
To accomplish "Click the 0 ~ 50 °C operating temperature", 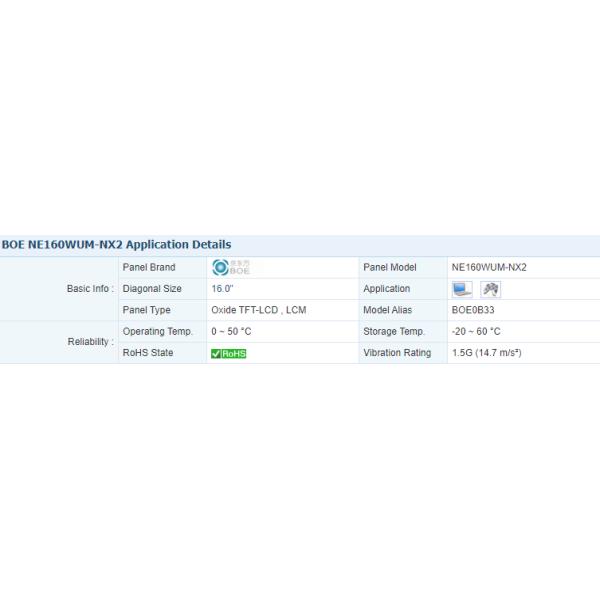I will click(231, 331).
